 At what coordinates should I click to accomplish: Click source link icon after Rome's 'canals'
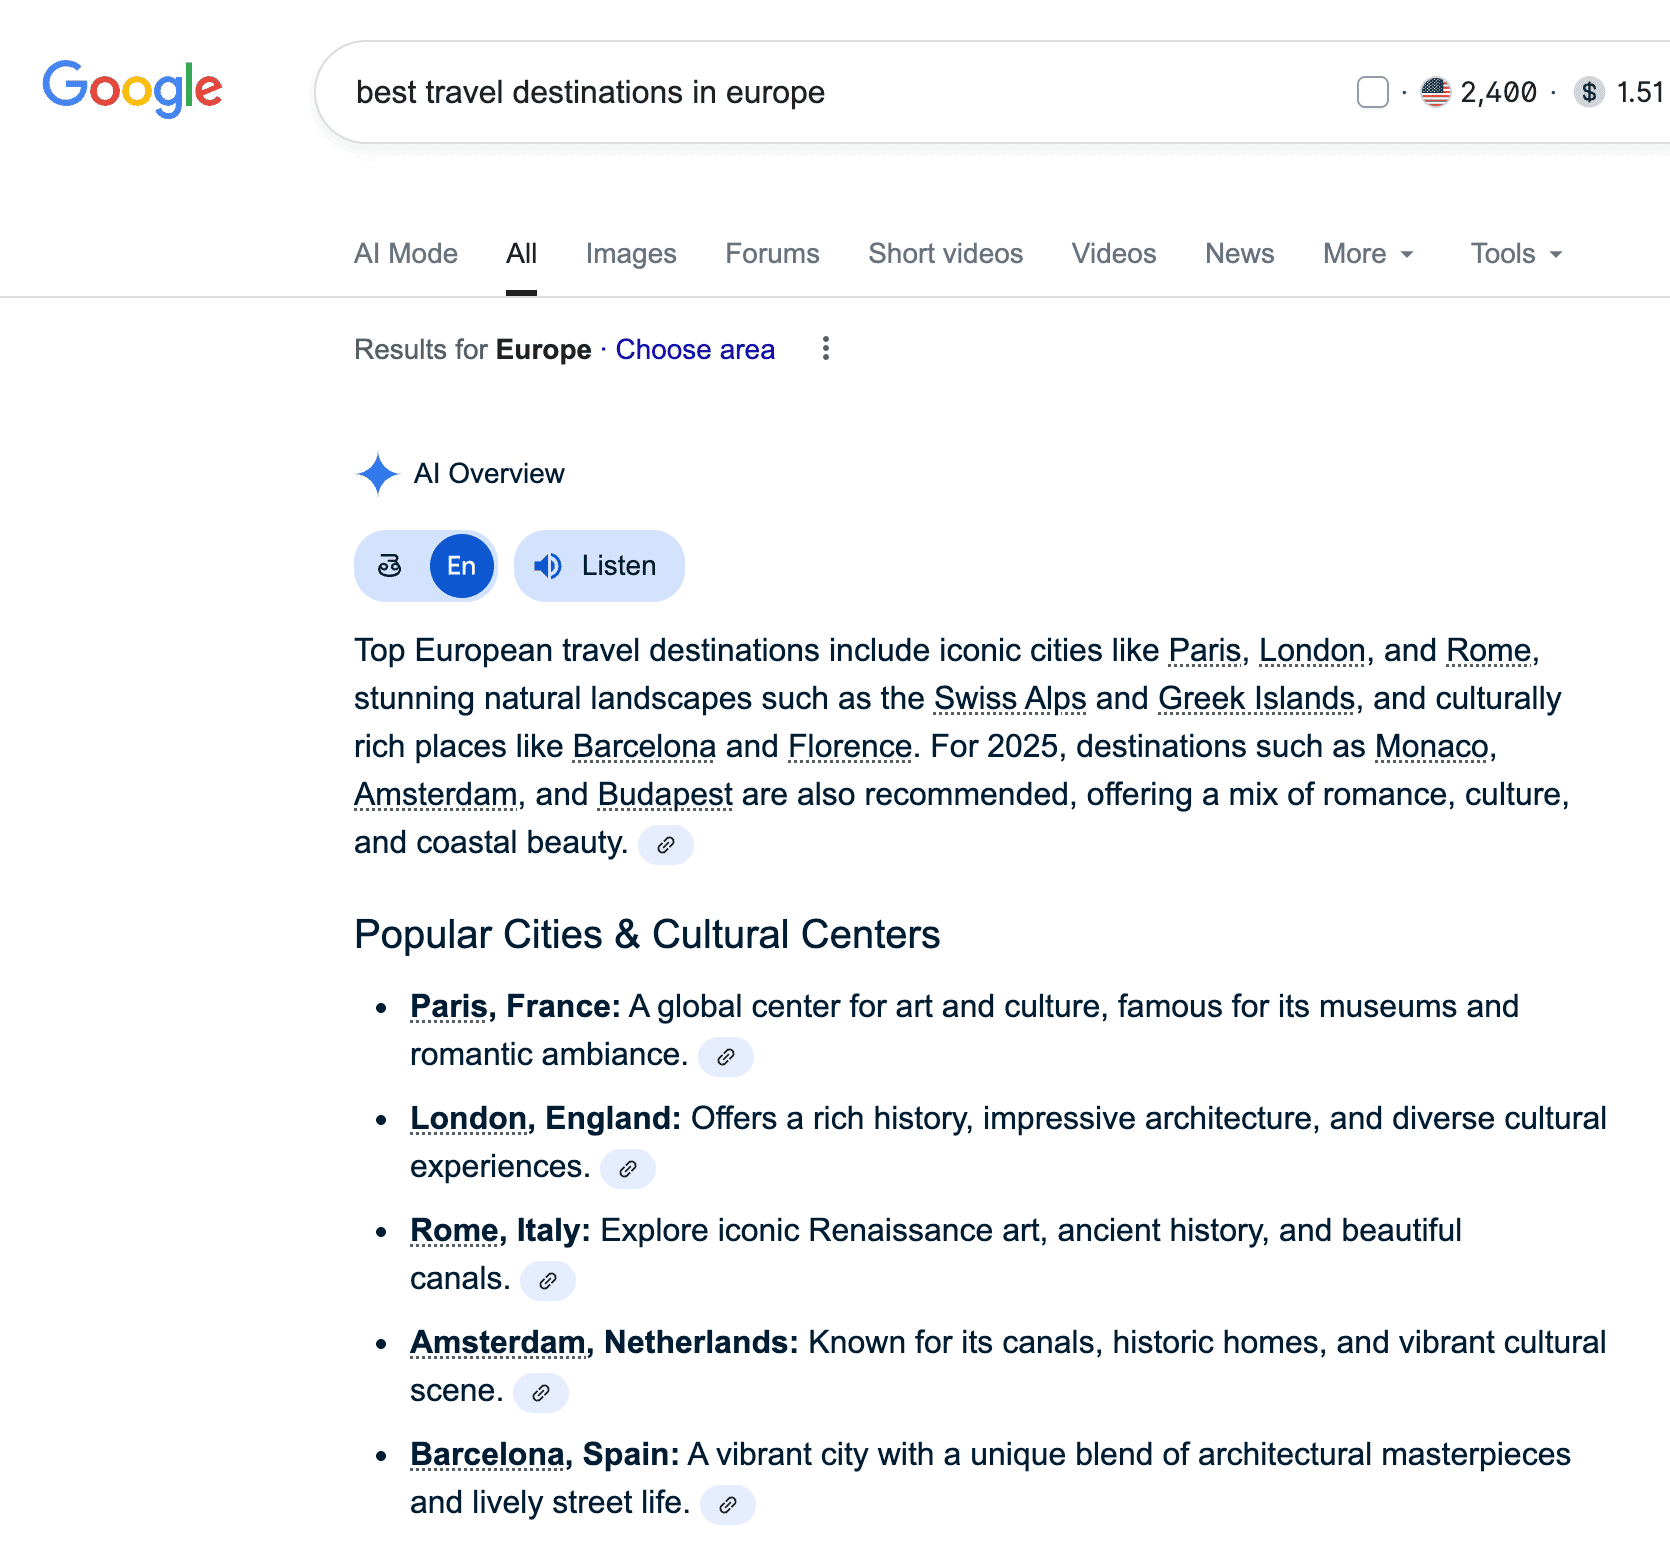[547, 1281]
